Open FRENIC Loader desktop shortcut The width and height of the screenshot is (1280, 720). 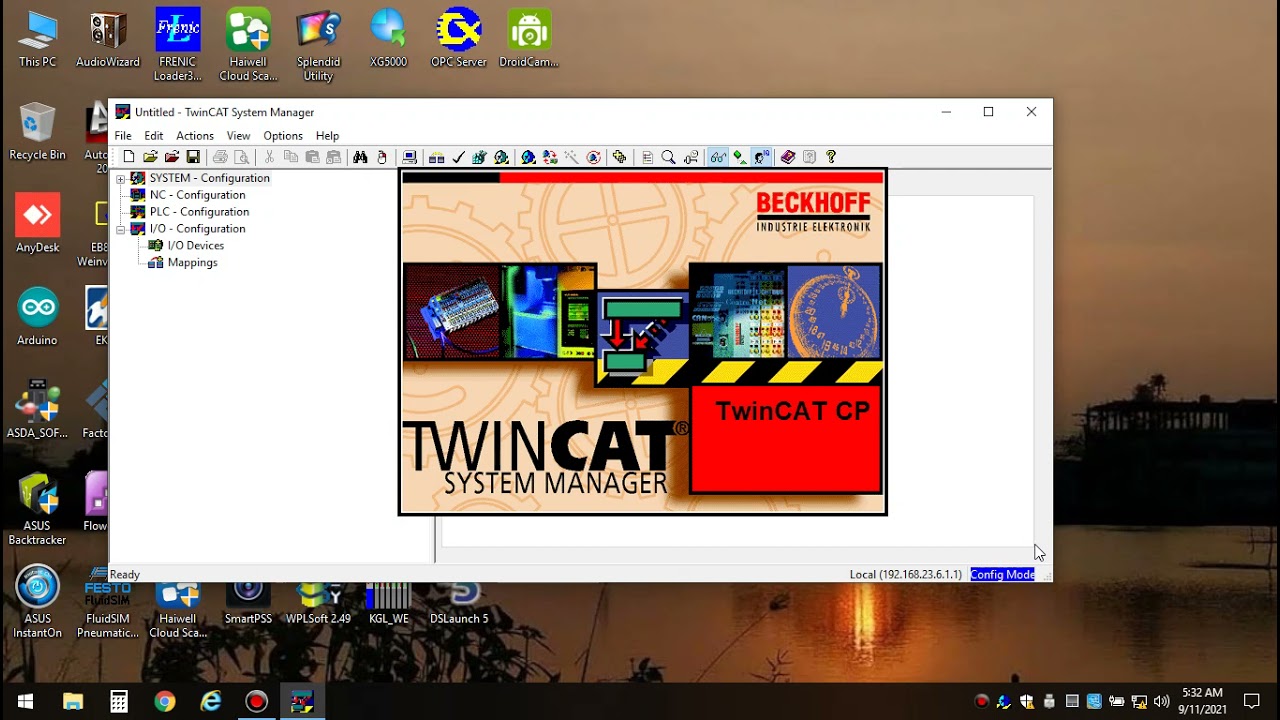point(178,45)
